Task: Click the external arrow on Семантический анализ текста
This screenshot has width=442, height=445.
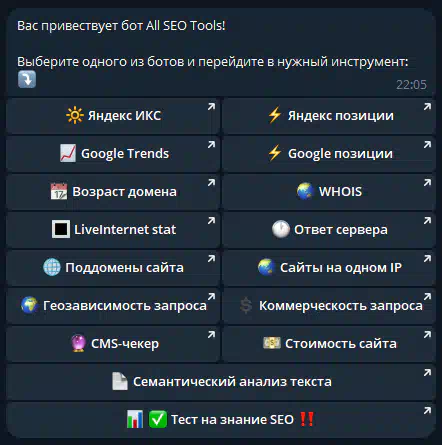Action: point(427,373)
